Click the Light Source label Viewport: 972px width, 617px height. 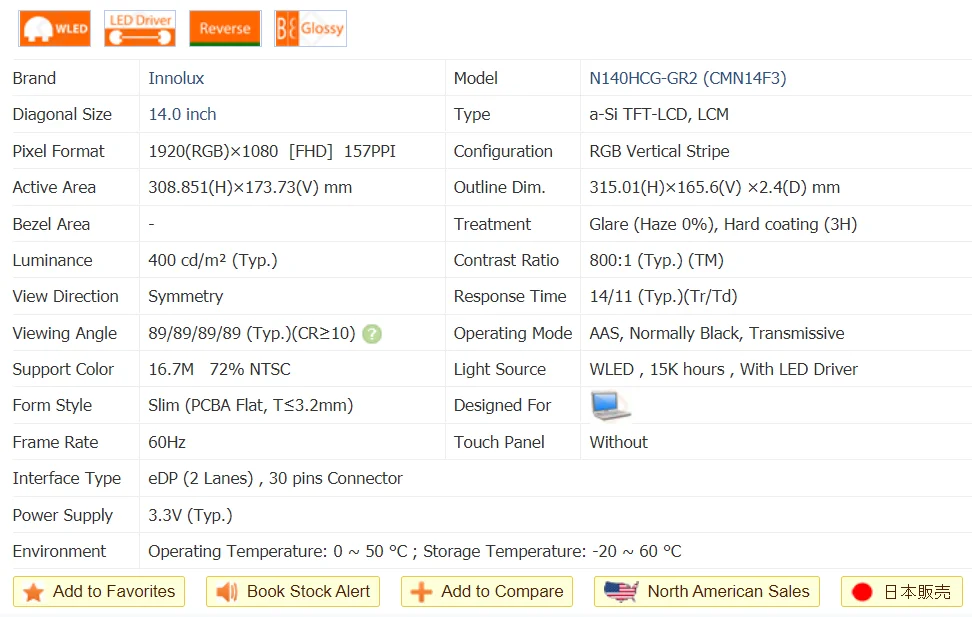pos(500,370)
